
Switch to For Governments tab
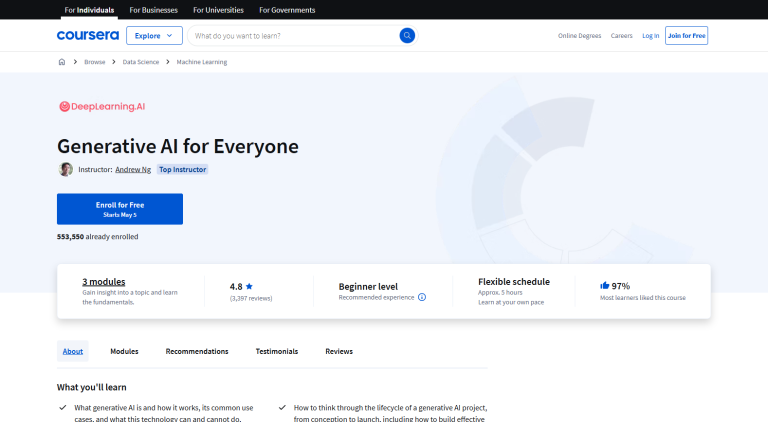point(287,10)
